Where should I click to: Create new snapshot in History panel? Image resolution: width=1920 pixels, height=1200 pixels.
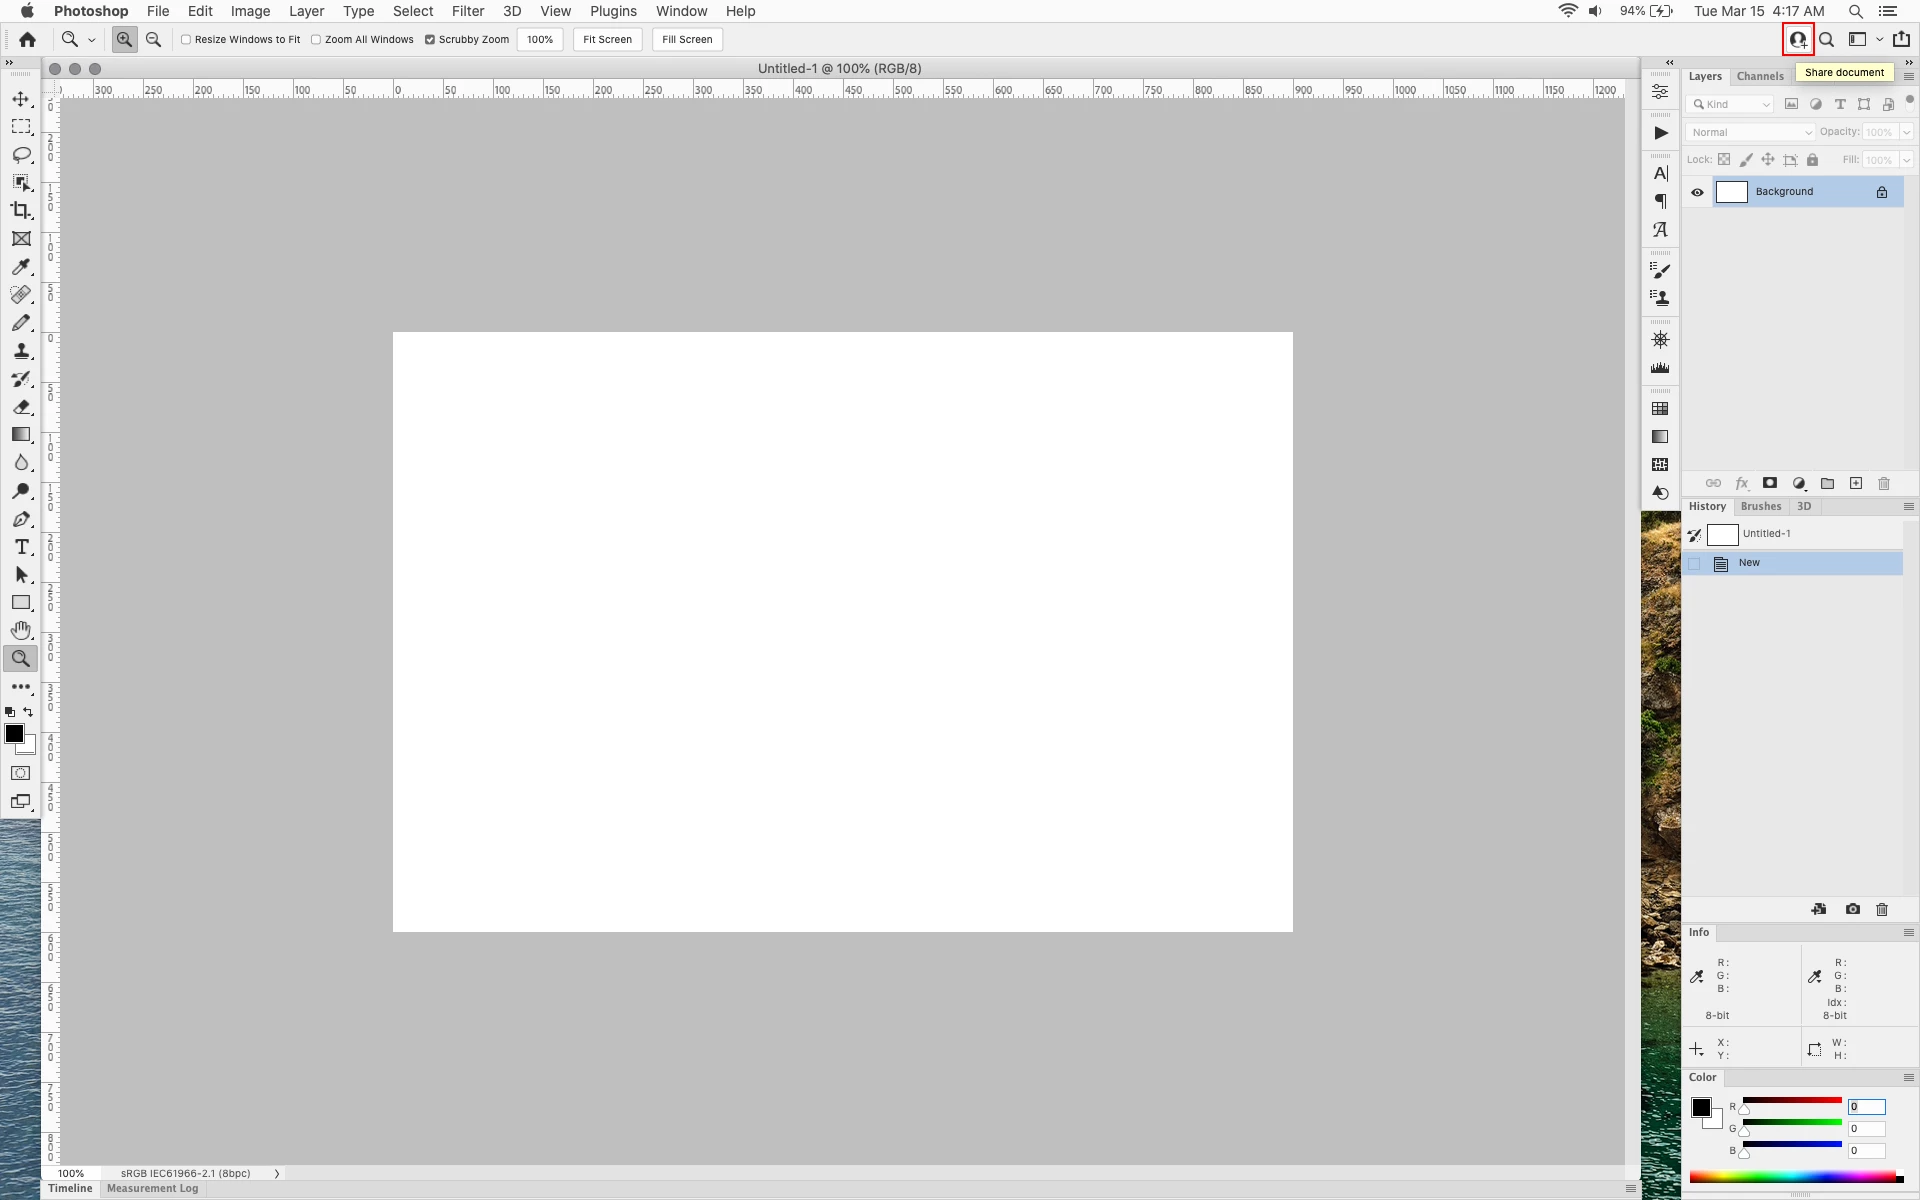1853,909
